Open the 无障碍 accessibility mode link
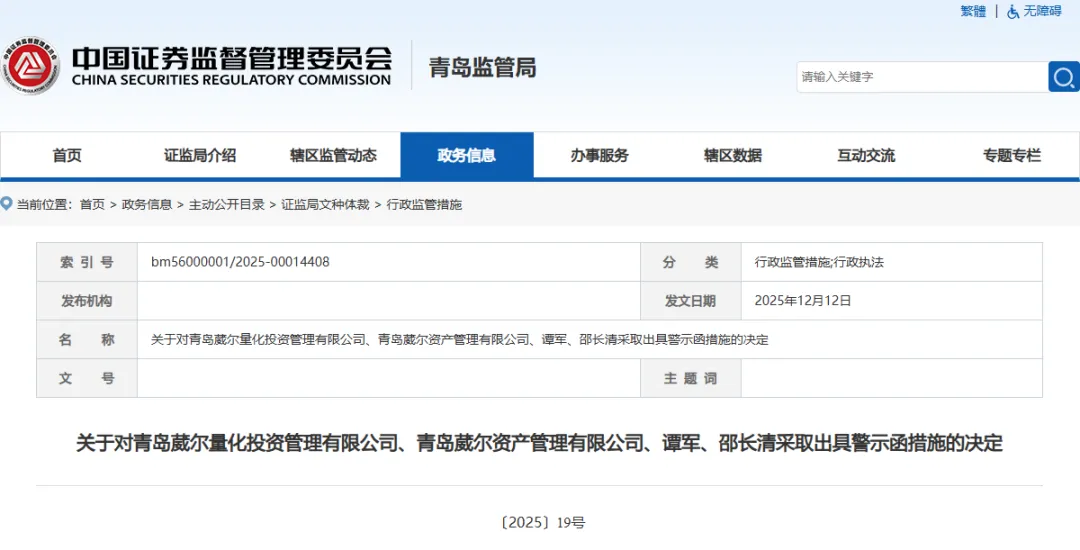1080x550 pixels. coord(1042,11)
